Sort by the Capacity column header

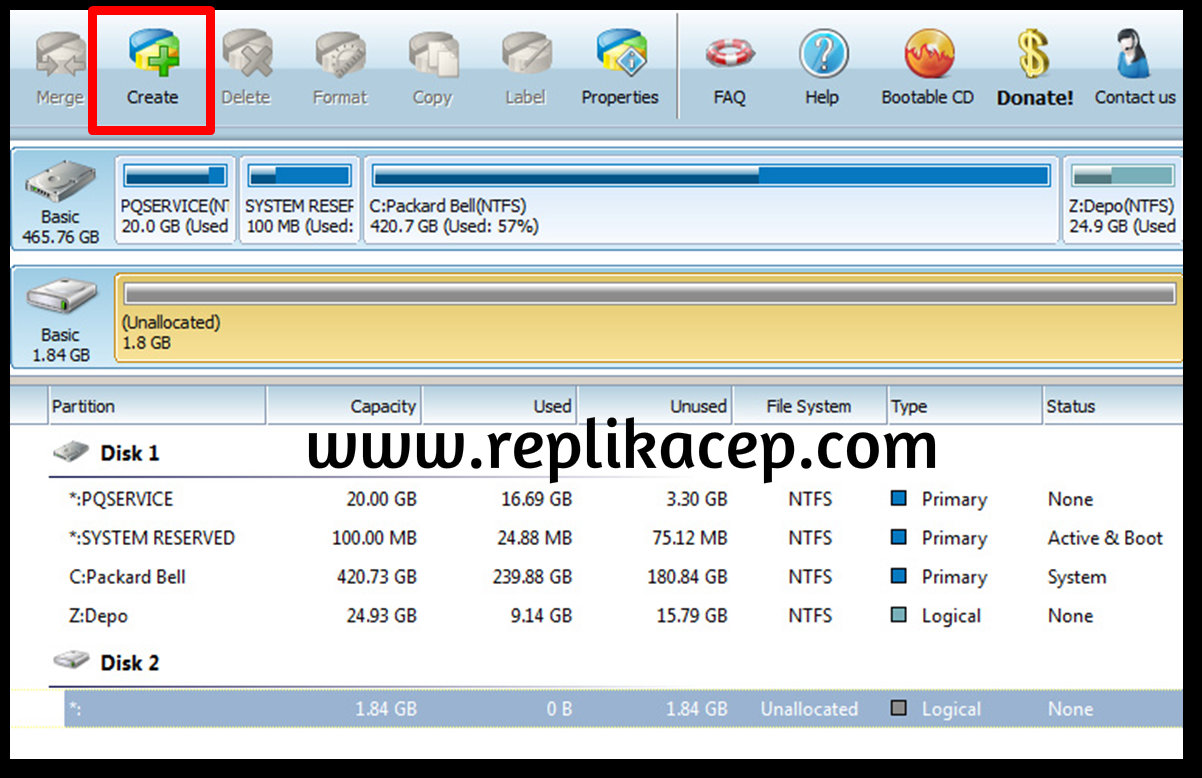344,406
